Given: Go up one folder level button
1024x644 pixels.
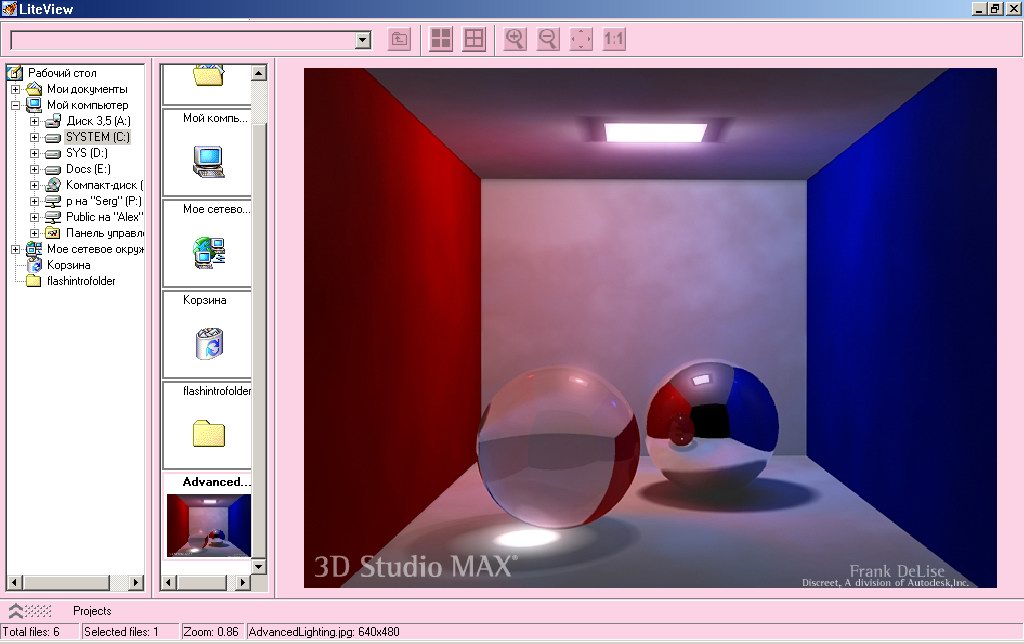Looking at the screenshot, I should pos(399,39).
